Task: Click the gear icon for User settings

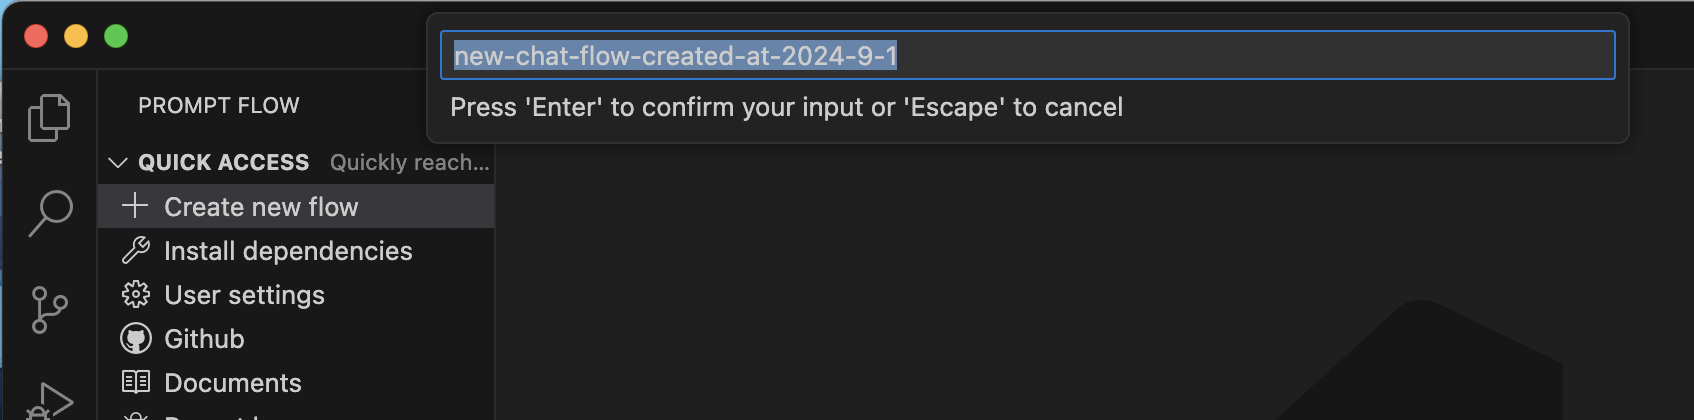Action: (135, 294)
